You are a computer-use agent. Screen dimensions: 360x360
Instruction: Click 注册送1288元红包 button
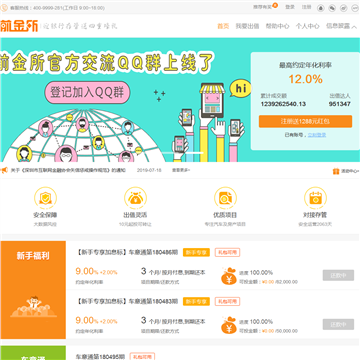coord(305,121)
